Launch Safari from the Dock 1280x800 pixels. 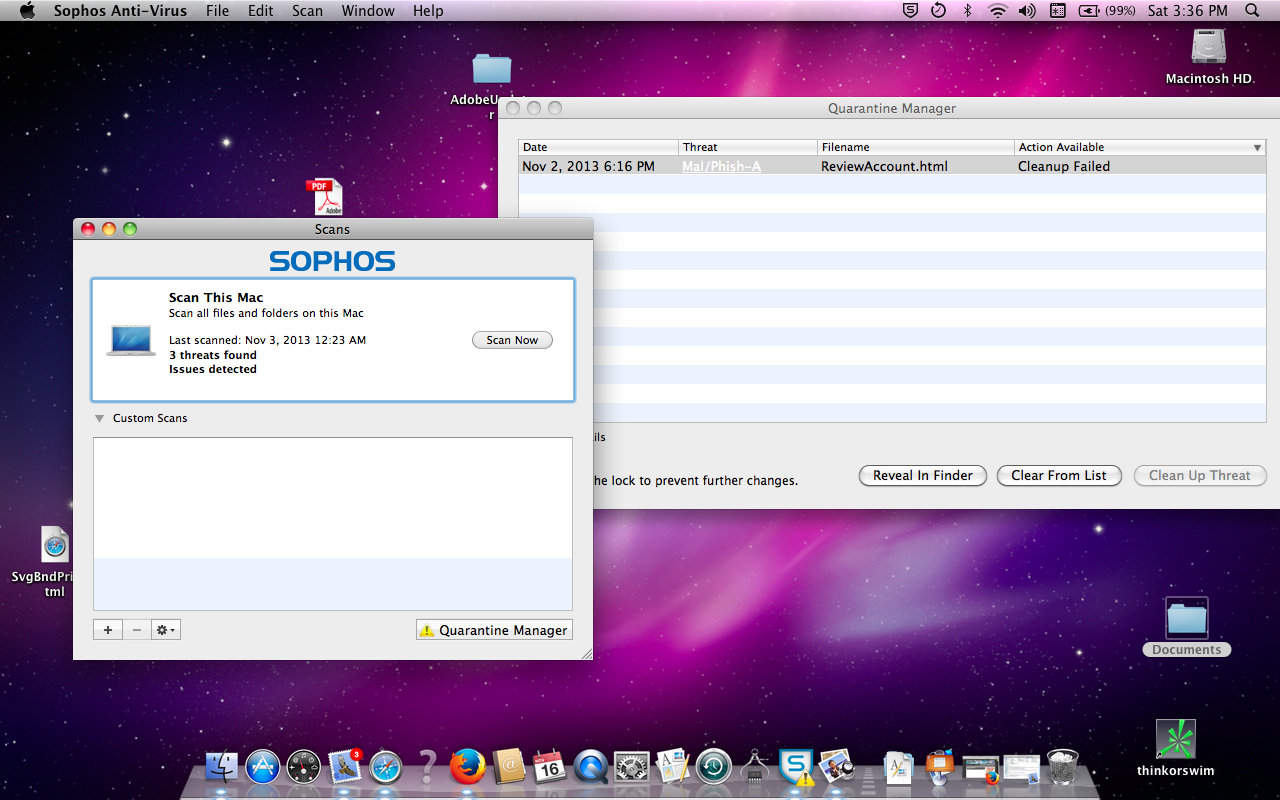[x=386, y=767]
